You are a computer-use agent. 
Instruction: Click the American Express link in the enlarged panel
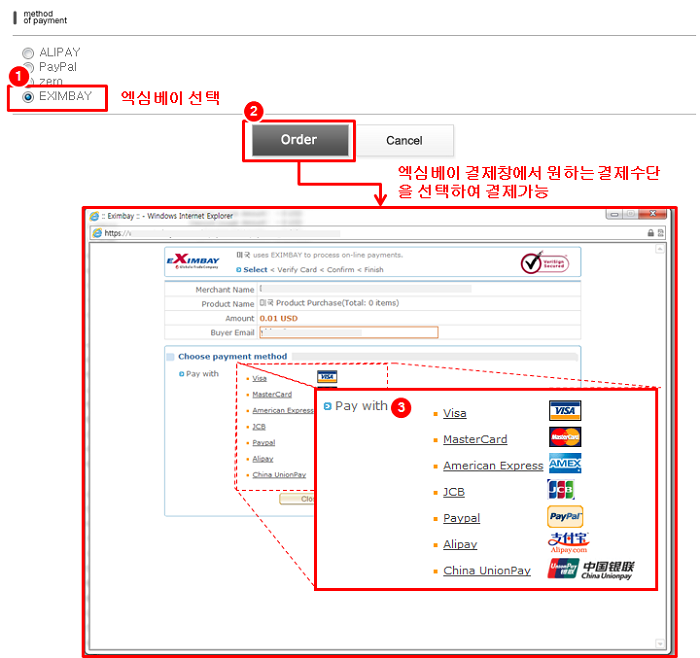click(x=493, y=466)
